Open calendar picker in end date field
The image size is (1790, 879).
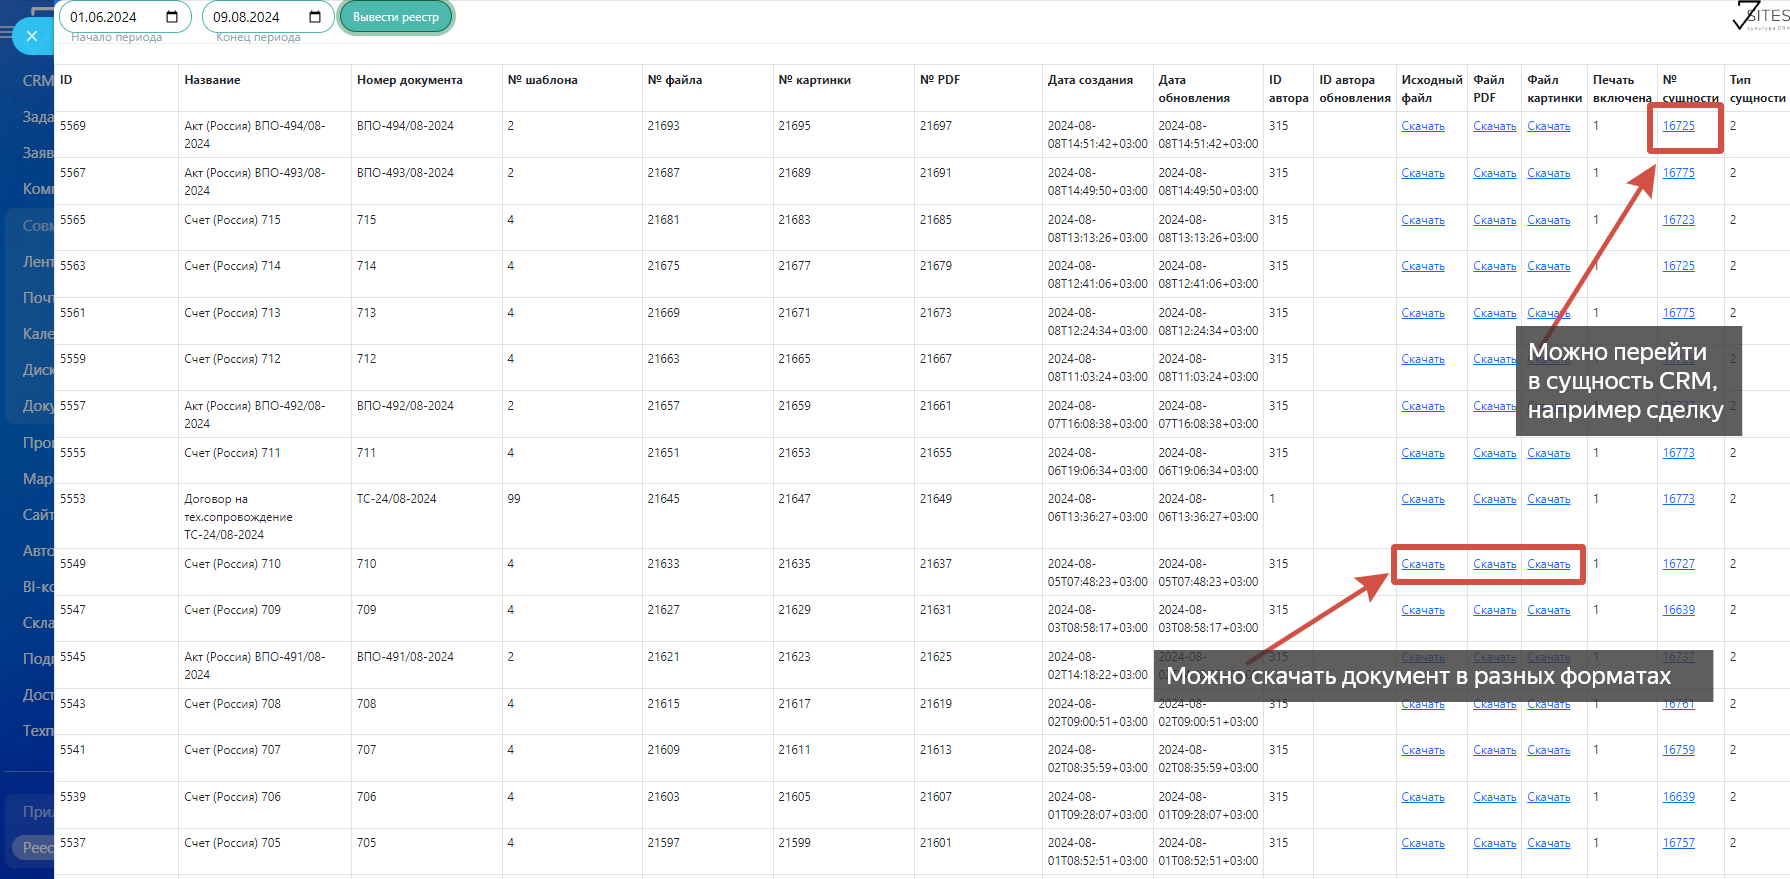click(x=315, y=17)
